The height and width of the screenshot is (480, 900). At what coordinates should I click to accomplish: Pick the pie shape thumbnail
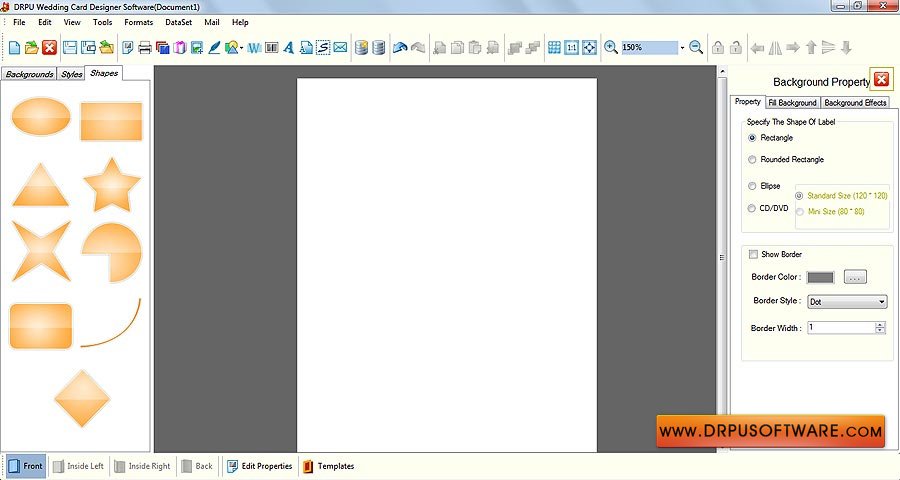coord(112,253)
